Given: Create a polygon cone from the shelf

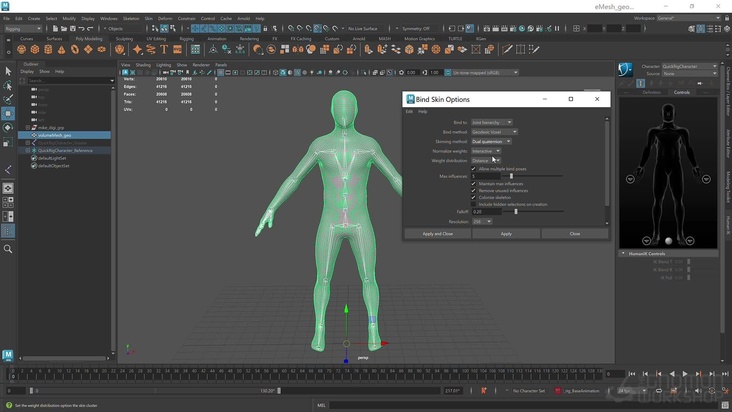Looking at the screenshot, I should 62,49.
